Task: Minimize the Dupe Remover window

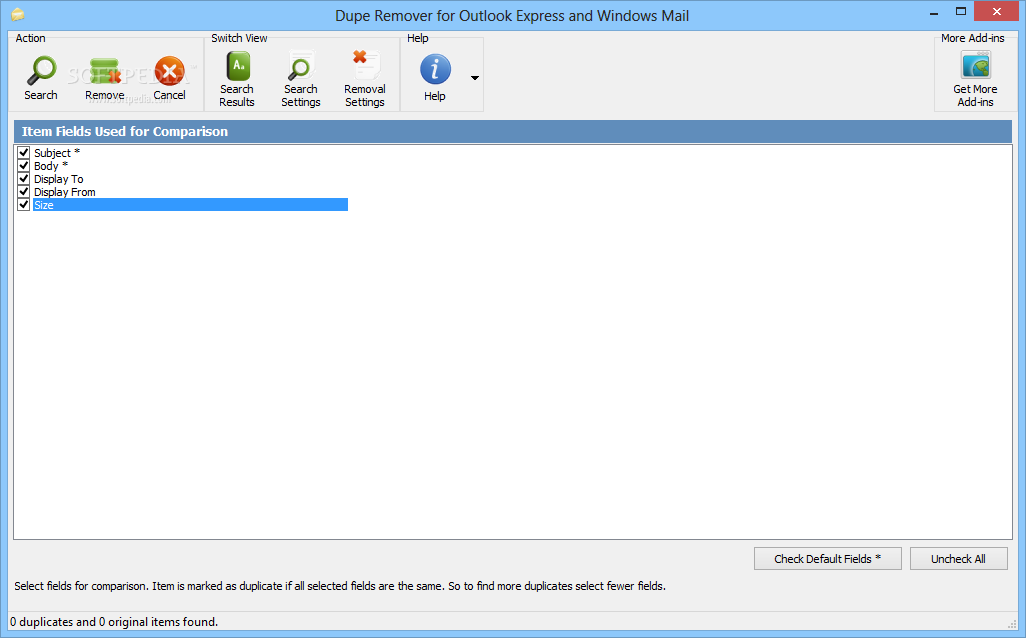Action: pyautogui.click(x=934, y=12)
